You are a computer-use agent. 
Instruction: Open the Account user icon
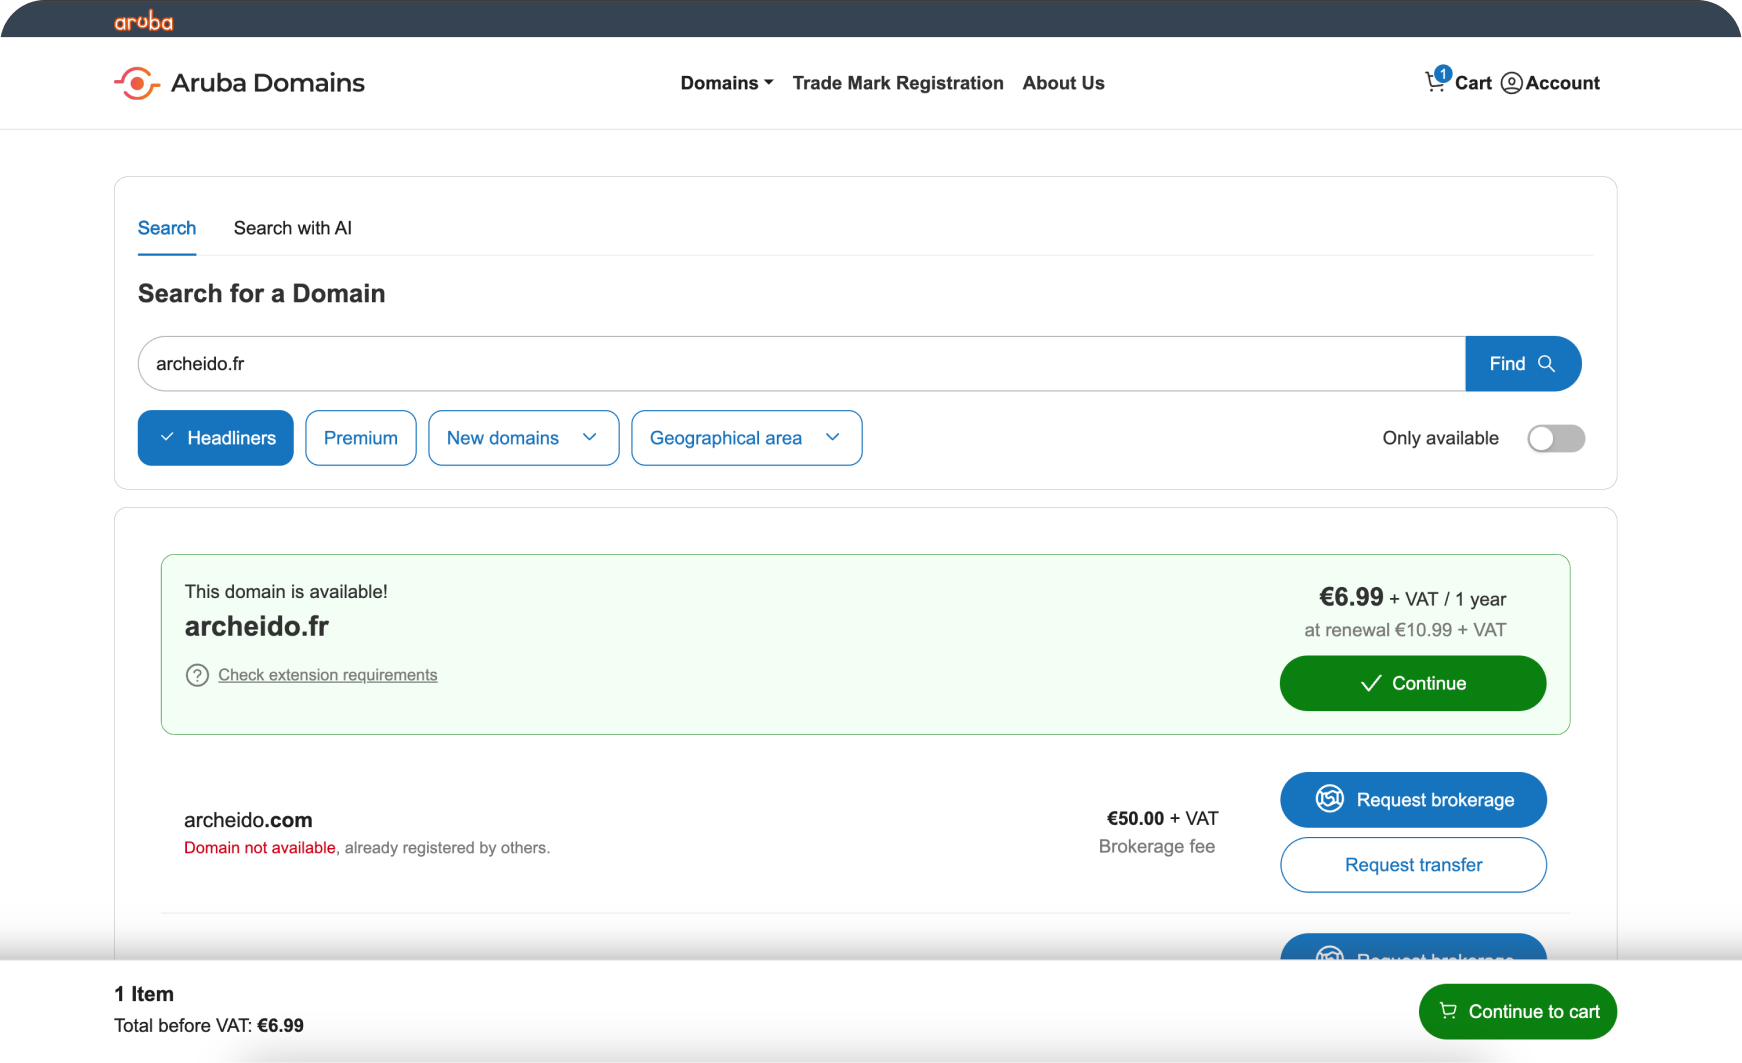point(1511,83)
